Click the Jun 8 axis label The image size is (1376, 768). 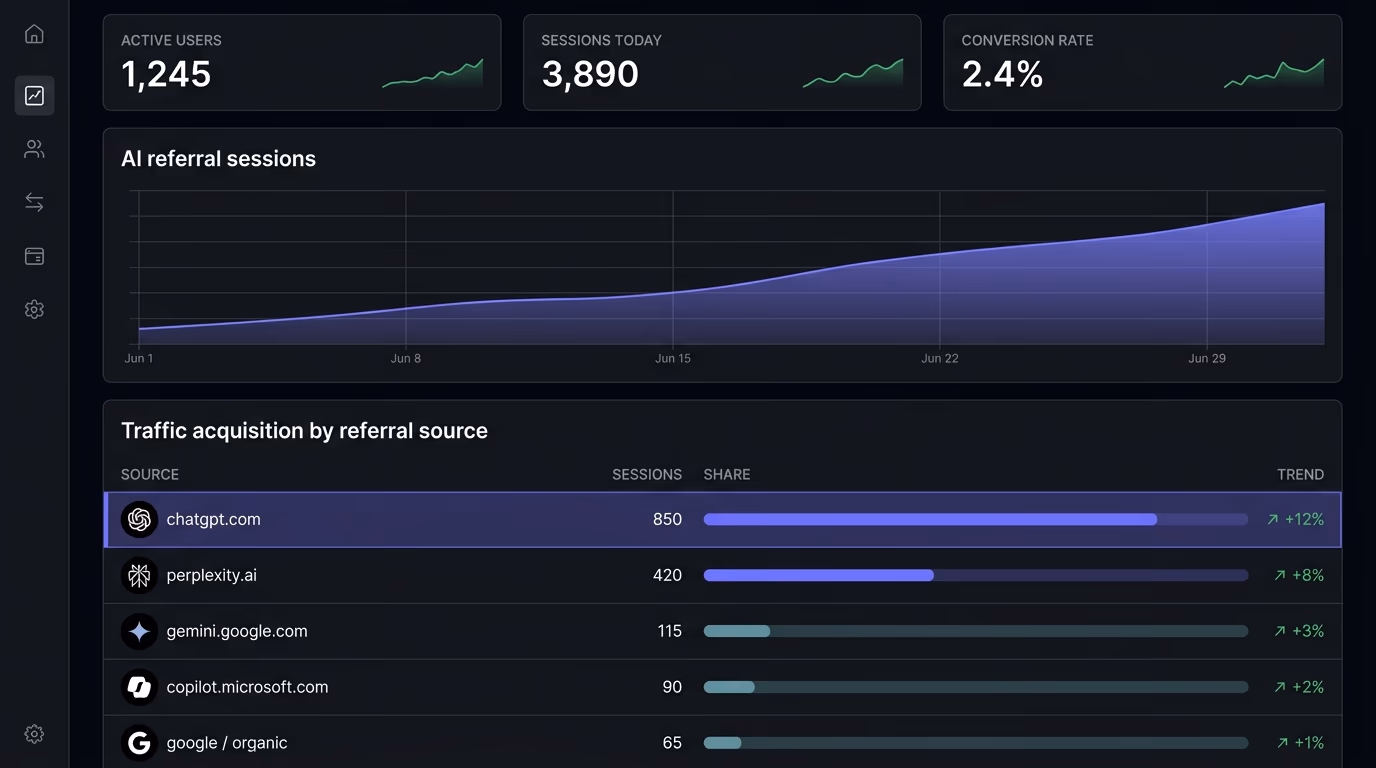406,358
